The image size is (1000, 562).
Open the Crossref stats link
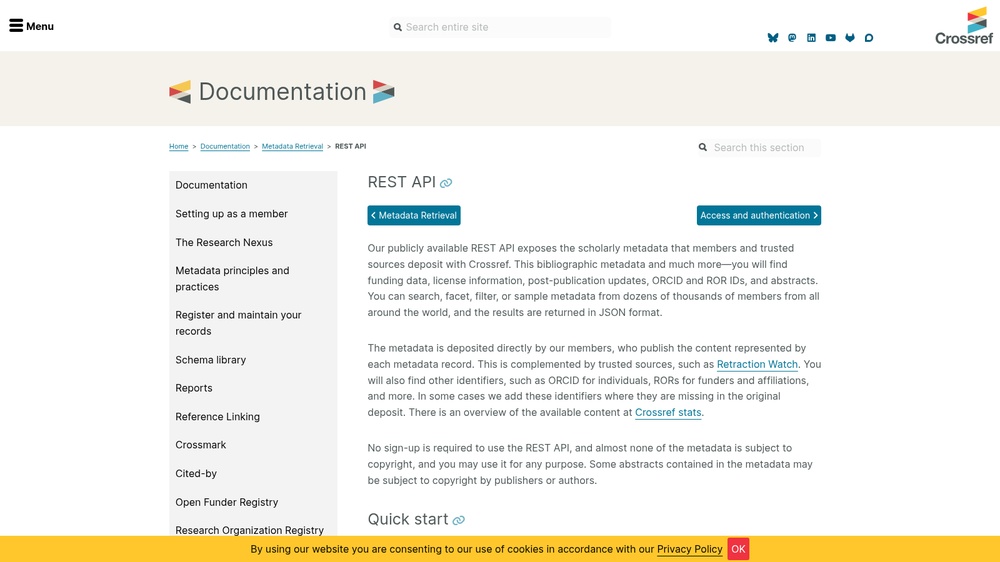coord(668,413)
